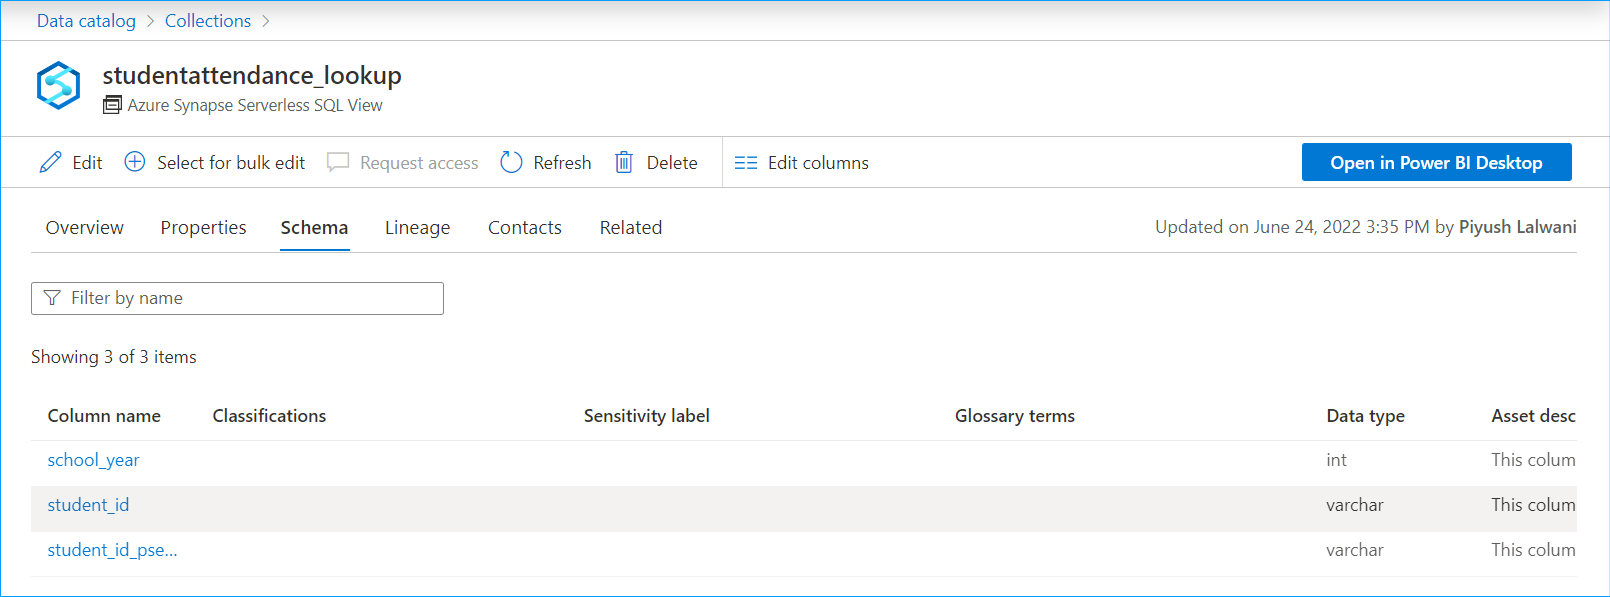
Task: Click the Asset desc column header
Action: coord(1533,416)
